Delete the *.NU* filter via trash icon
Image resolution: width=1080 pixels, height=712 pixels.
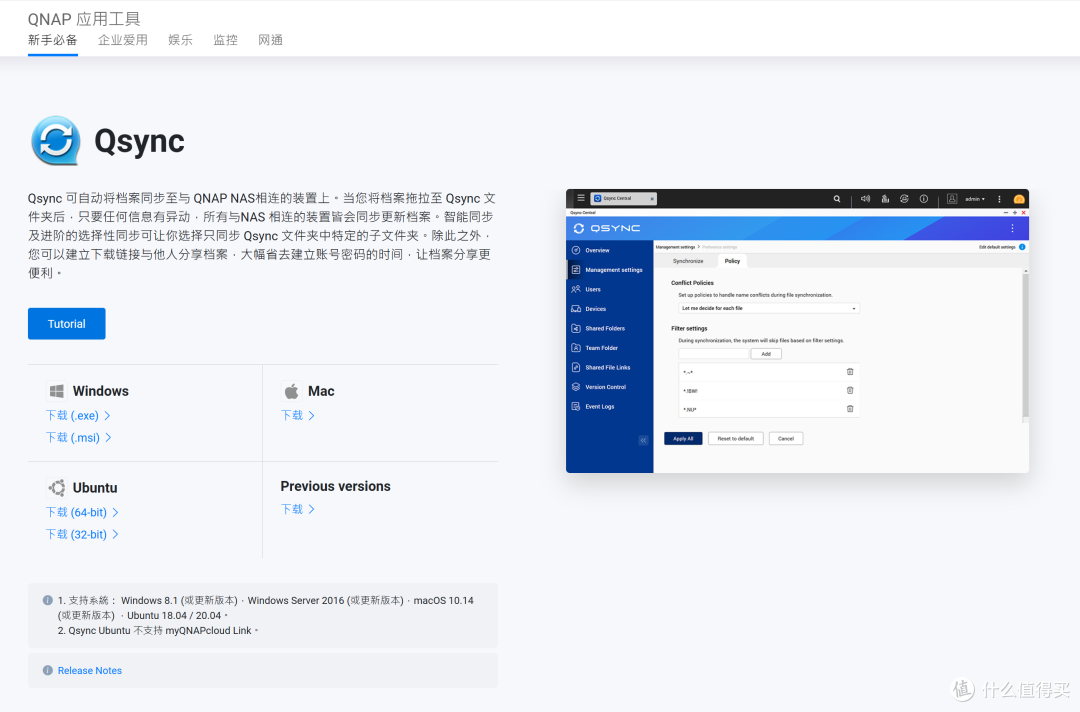(x=850, y=408)
